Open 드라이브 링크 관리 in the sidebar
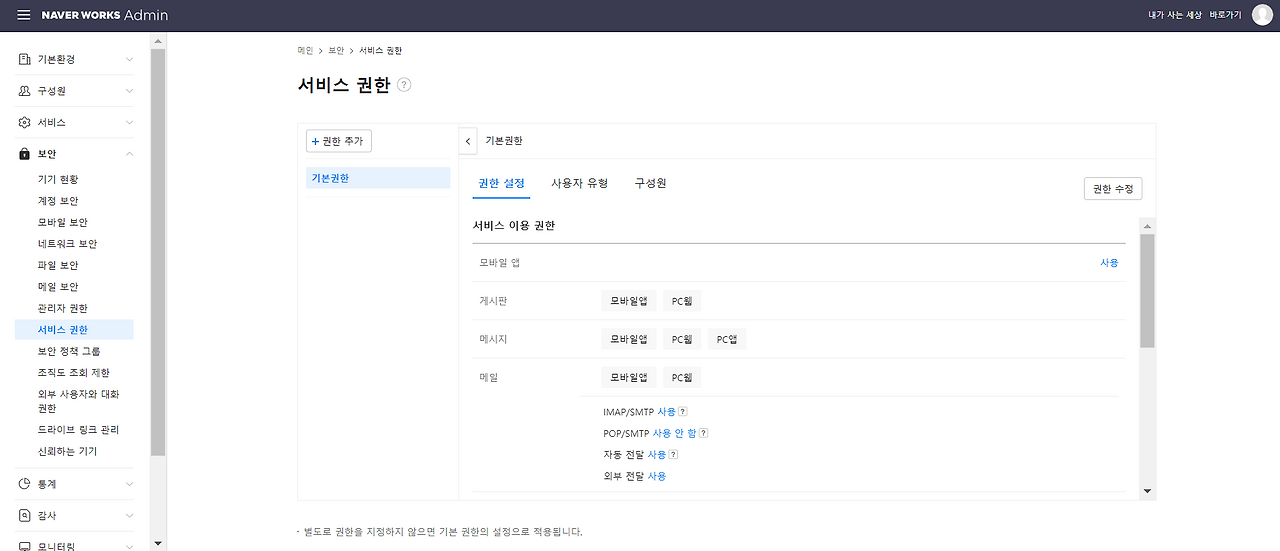This screenshot has height=551, width=1280. point(78,430)
